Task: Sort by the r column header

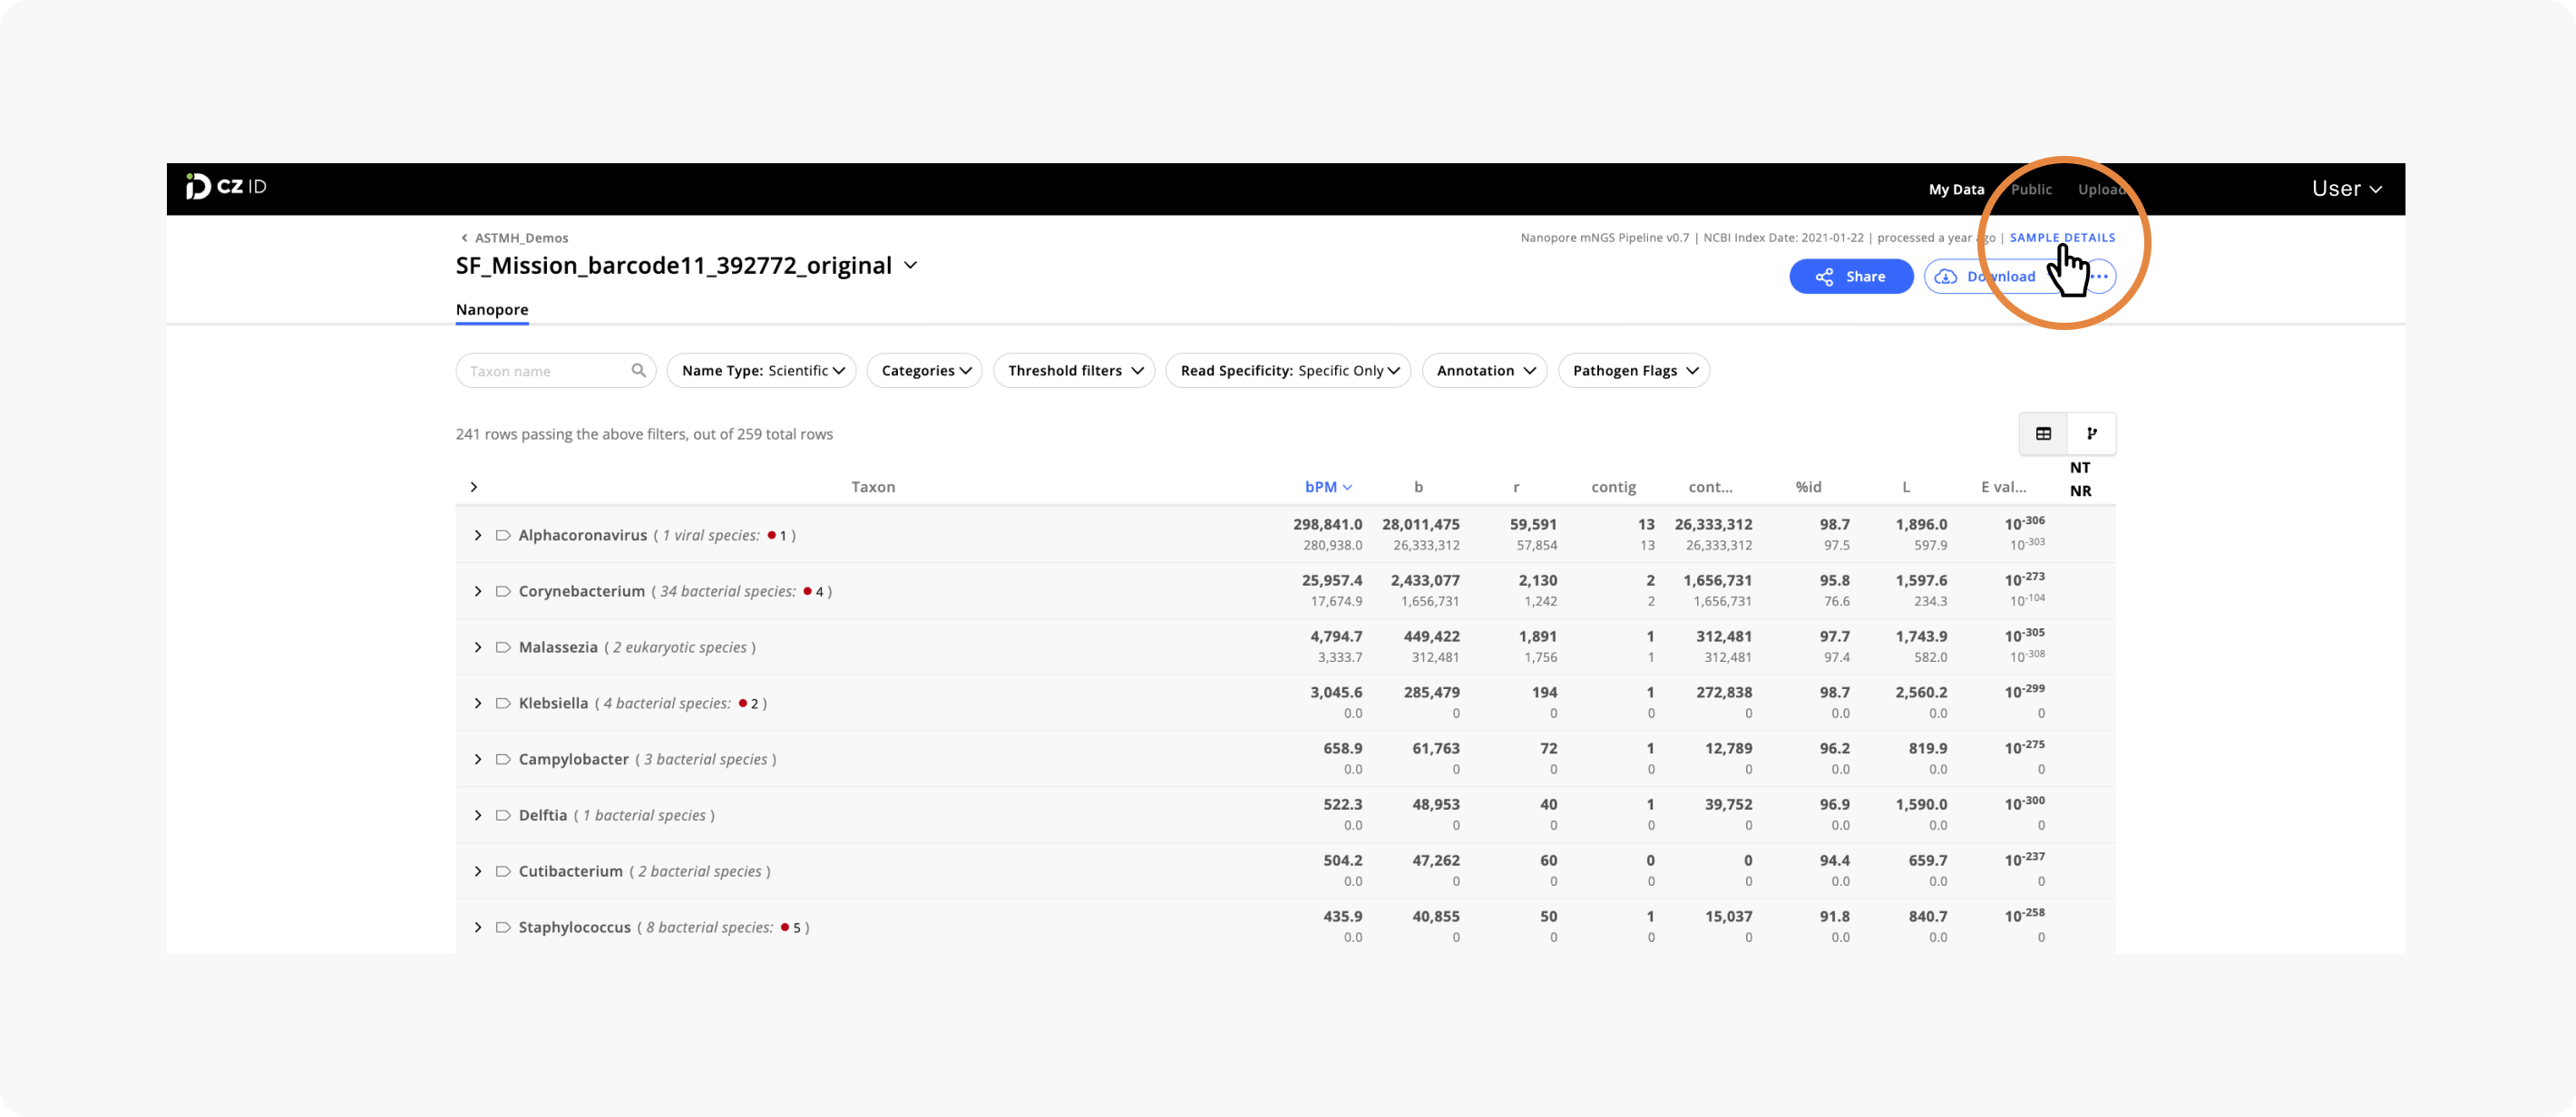Action: click(x=1516, y=487)
